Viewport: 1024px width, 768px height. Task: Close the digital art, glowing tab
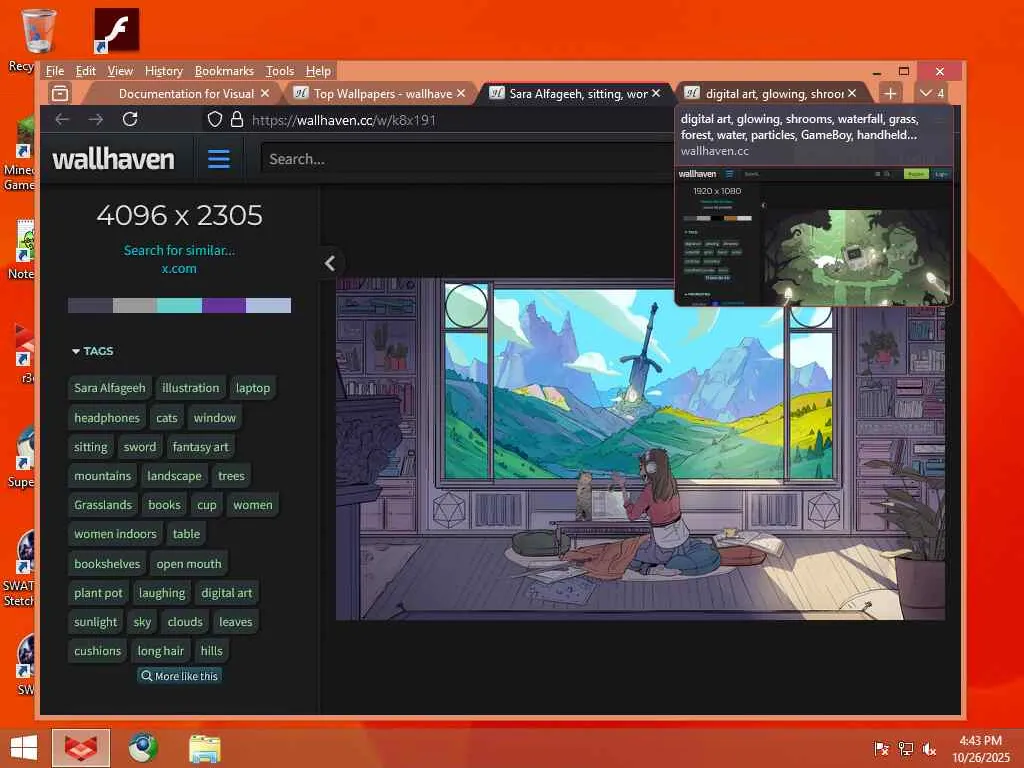[852, 93]
